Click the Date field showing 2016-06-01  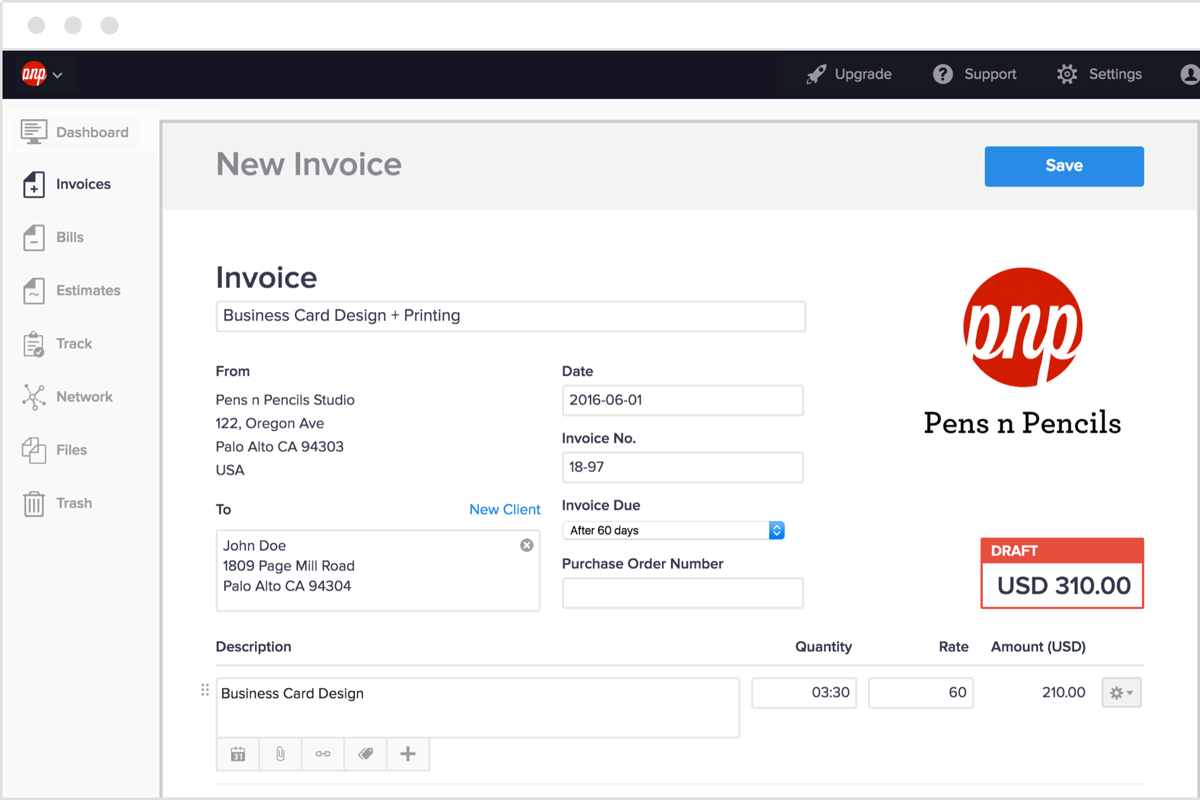point(683,400)
